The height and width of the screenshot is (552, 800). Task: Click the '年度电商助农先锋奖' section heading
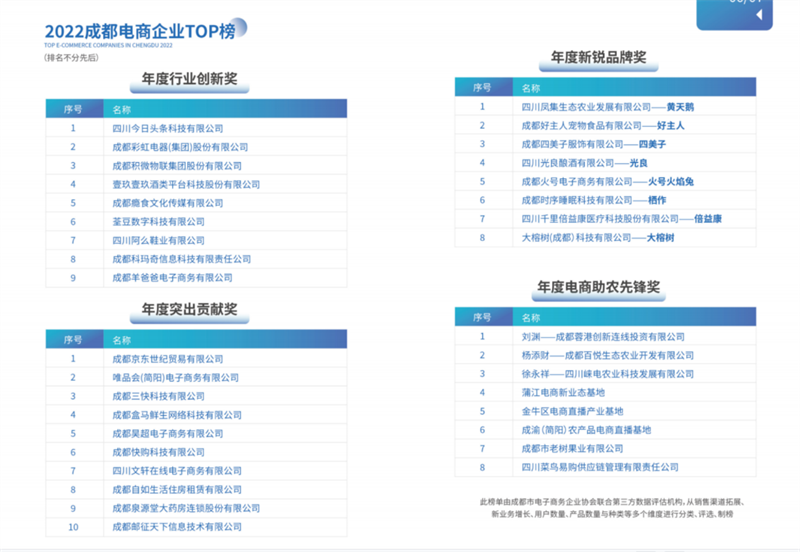click(598, 287)
